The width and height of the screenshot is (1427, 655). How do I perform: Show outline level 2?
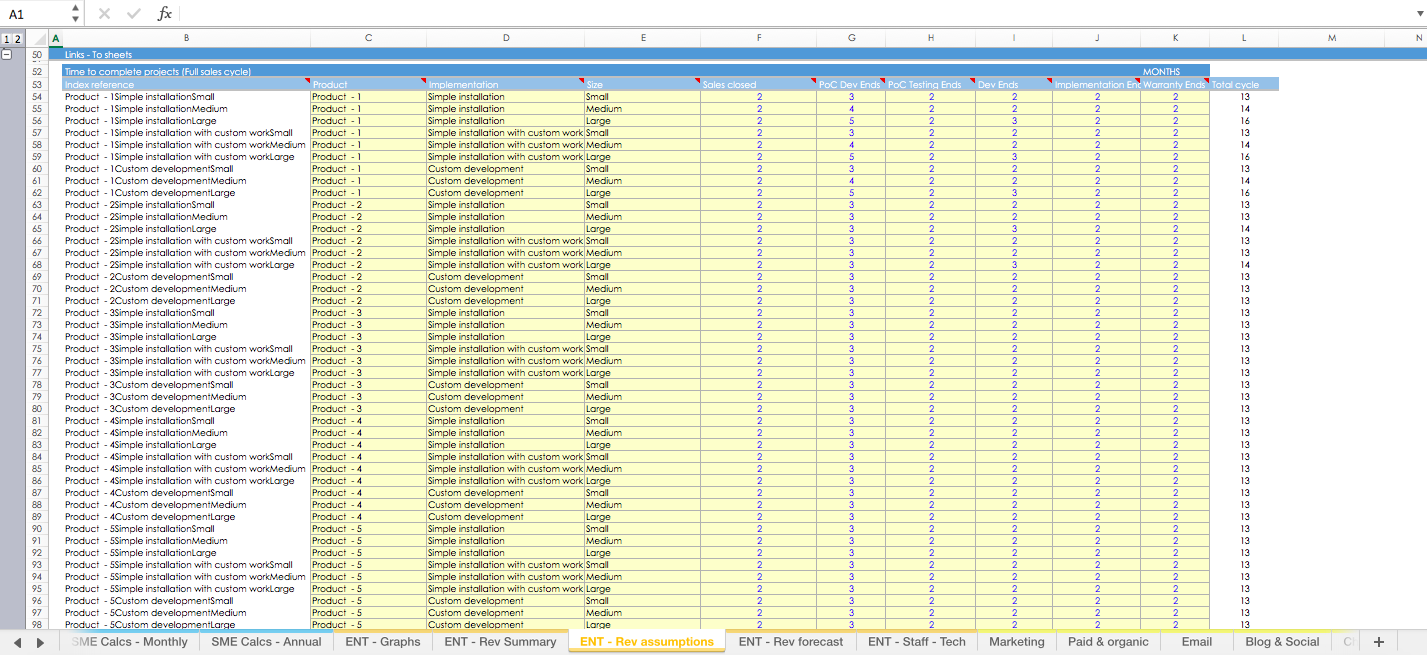17,38
